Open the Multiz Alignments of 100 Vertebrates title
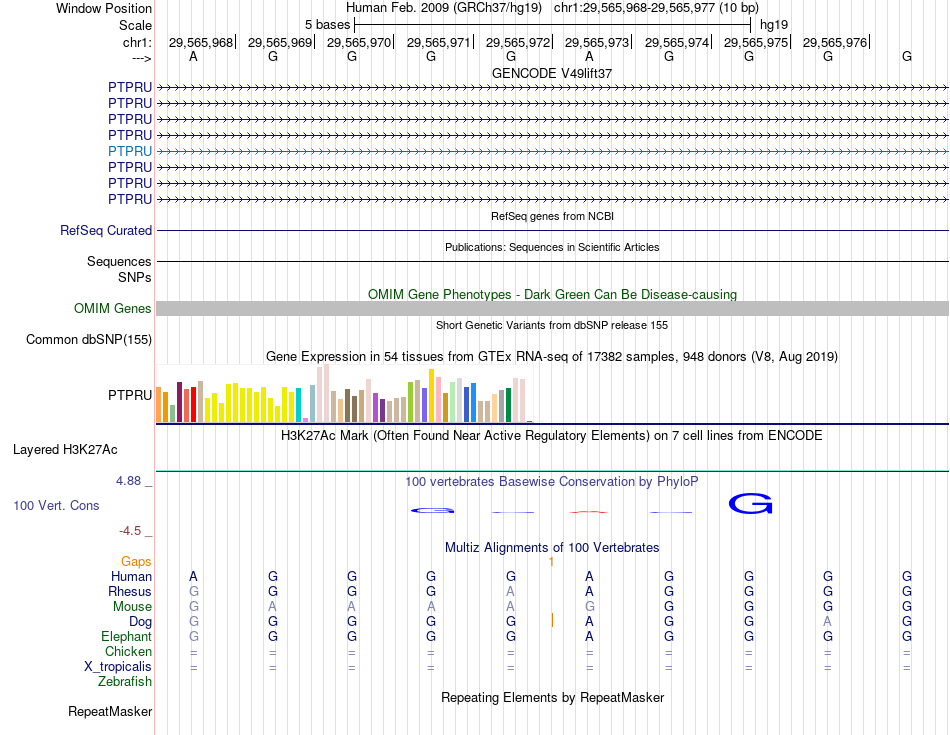Screen dimensions: 950x735 click(552, 547)
